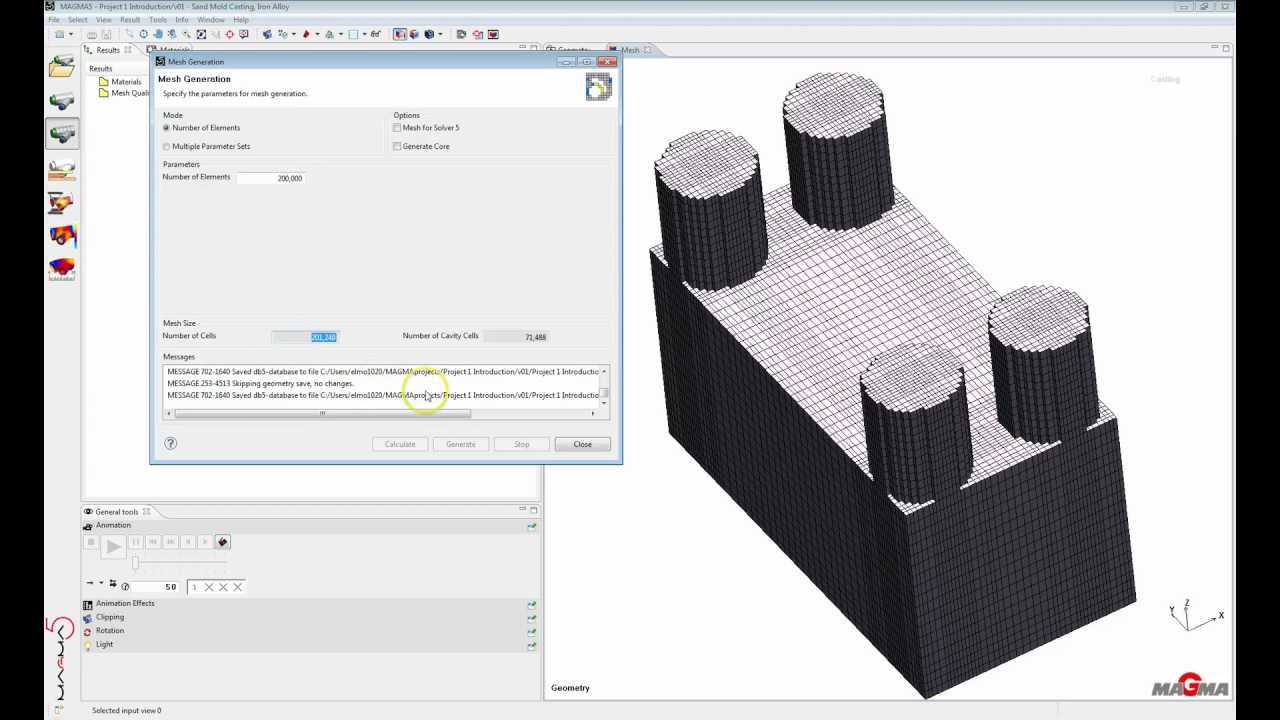Screen dimensions: 1280x720
Task: Open the Window menu
Action: tap(211, 20)
